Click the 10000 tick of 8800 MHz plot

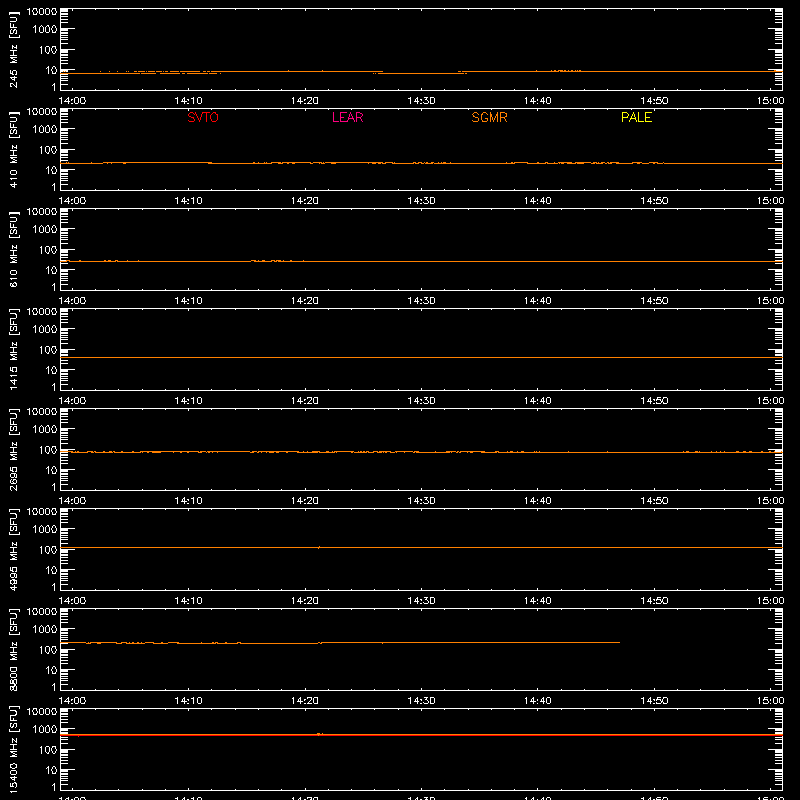click(x=42, y=612)
